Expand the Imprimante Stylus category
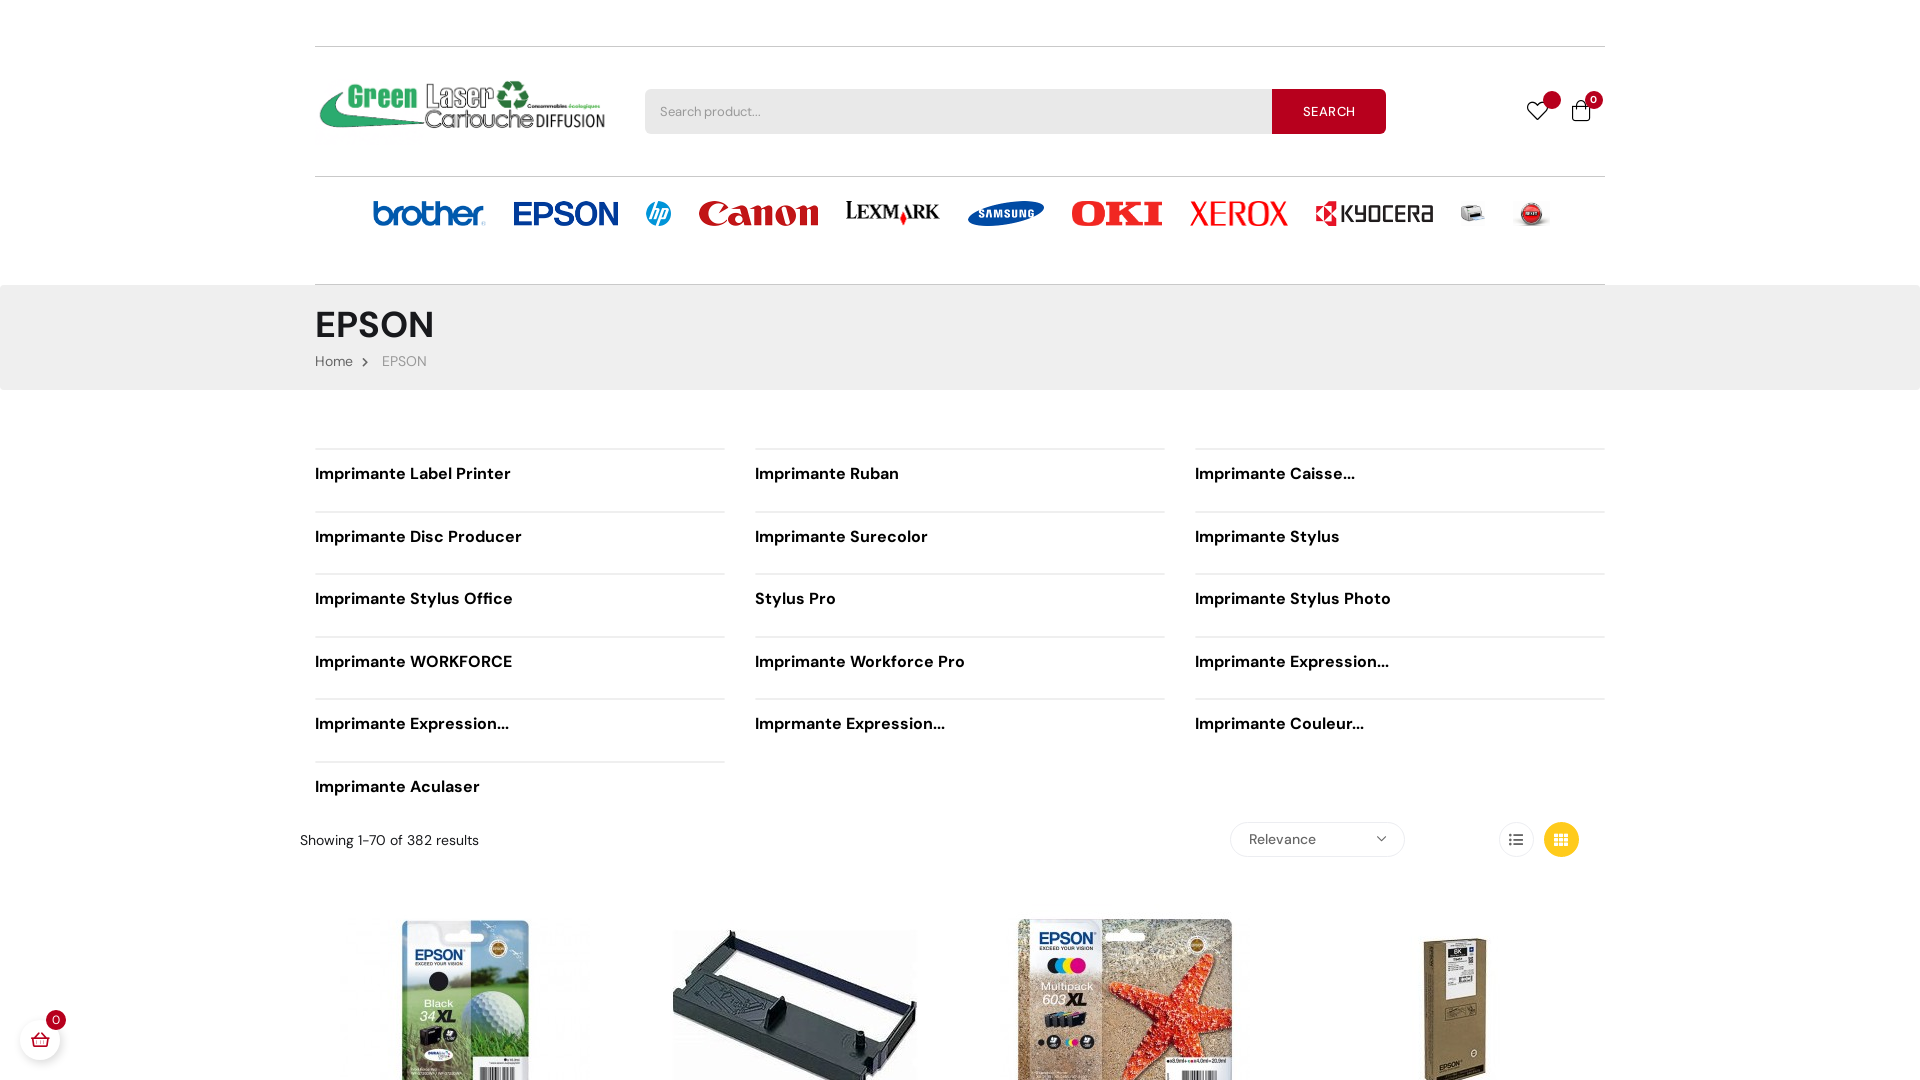Image resolution: width=1920 pixels, height=1080 pixels. coord(1266,537)
